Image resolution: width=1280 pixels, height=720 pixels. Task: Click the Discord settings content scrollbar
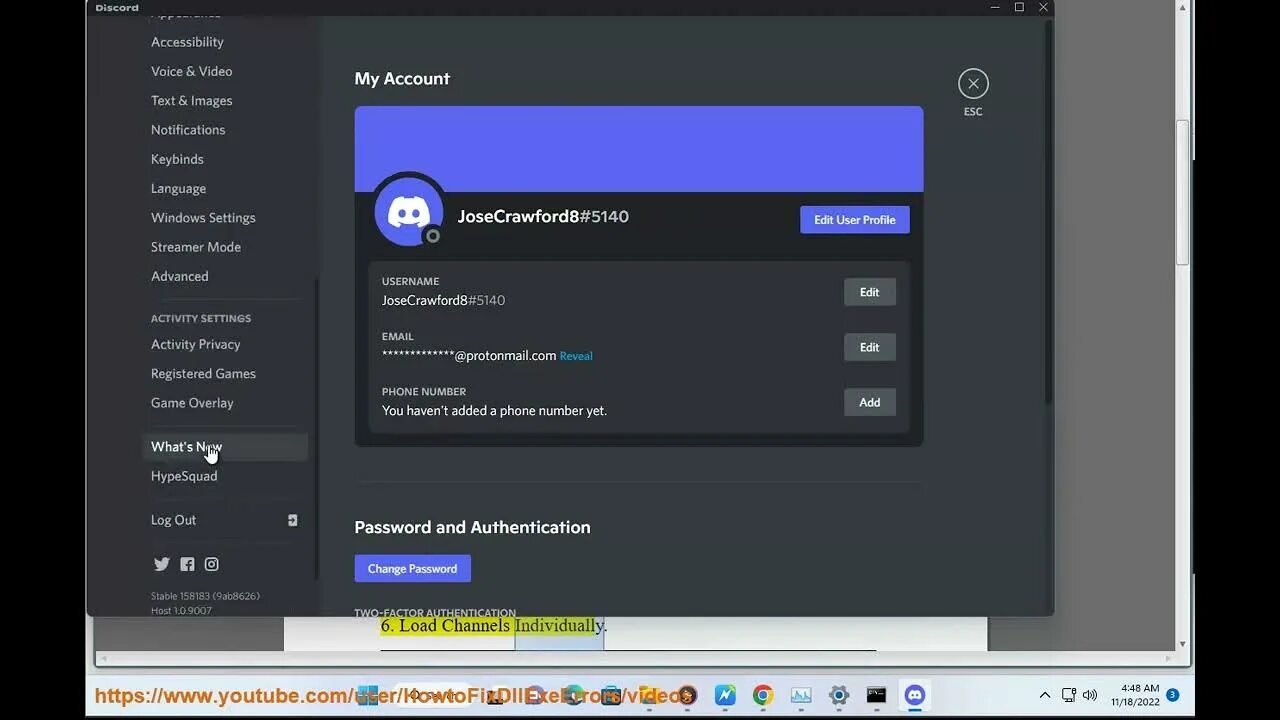click(x=1047, y=210)
